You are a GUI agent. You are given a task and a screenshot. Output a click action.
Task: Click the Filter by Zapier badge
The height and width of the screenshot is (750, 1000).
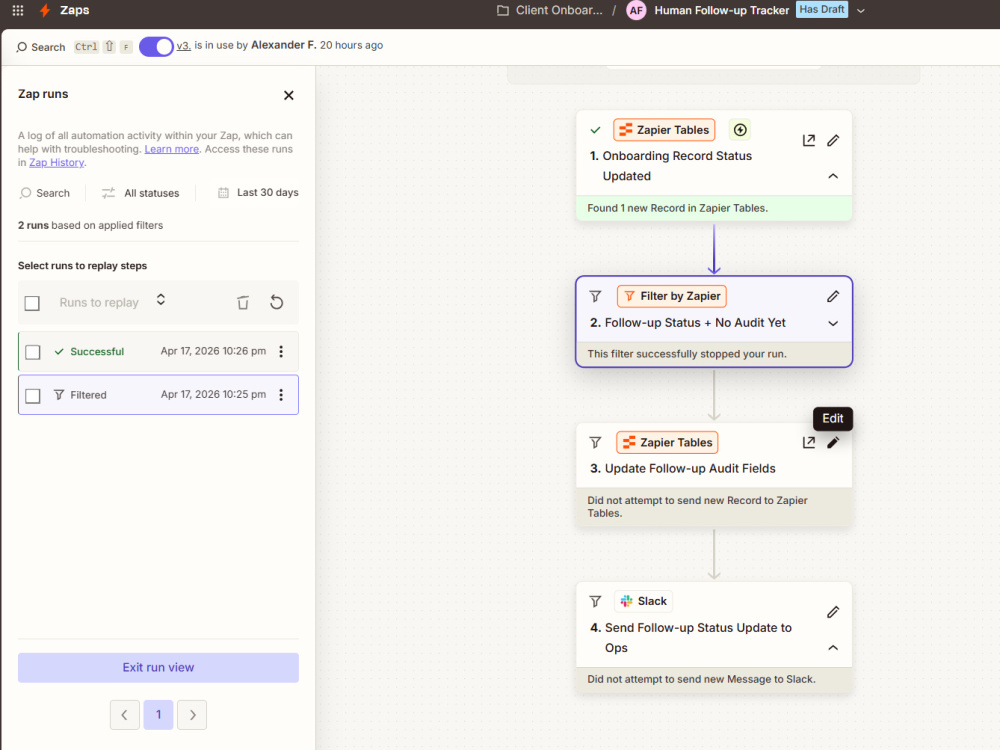pyautogui.click(x=672, y=297)
